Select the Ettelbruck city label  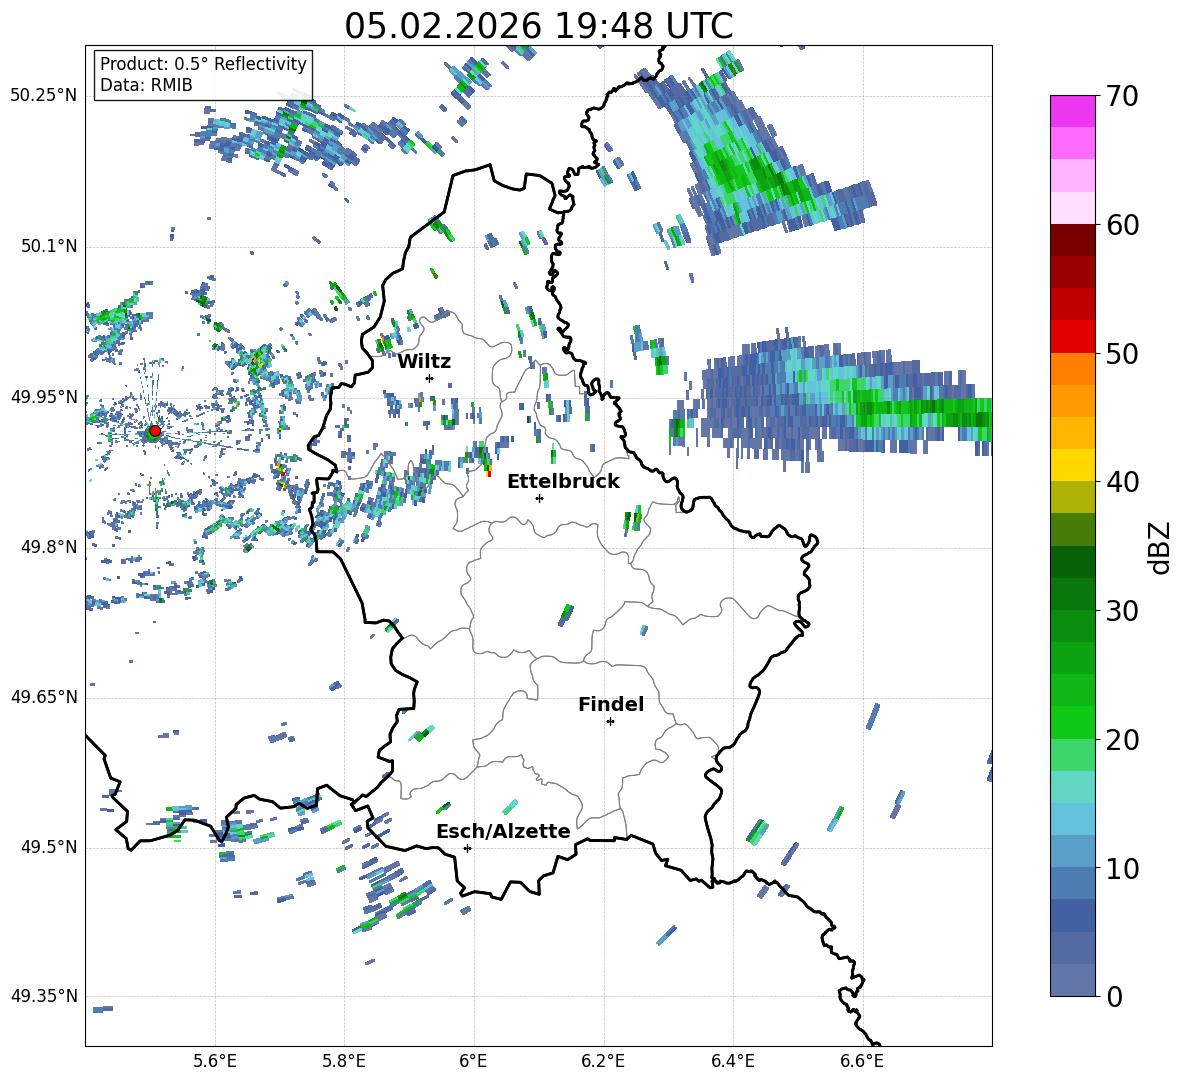click(563, 482)
